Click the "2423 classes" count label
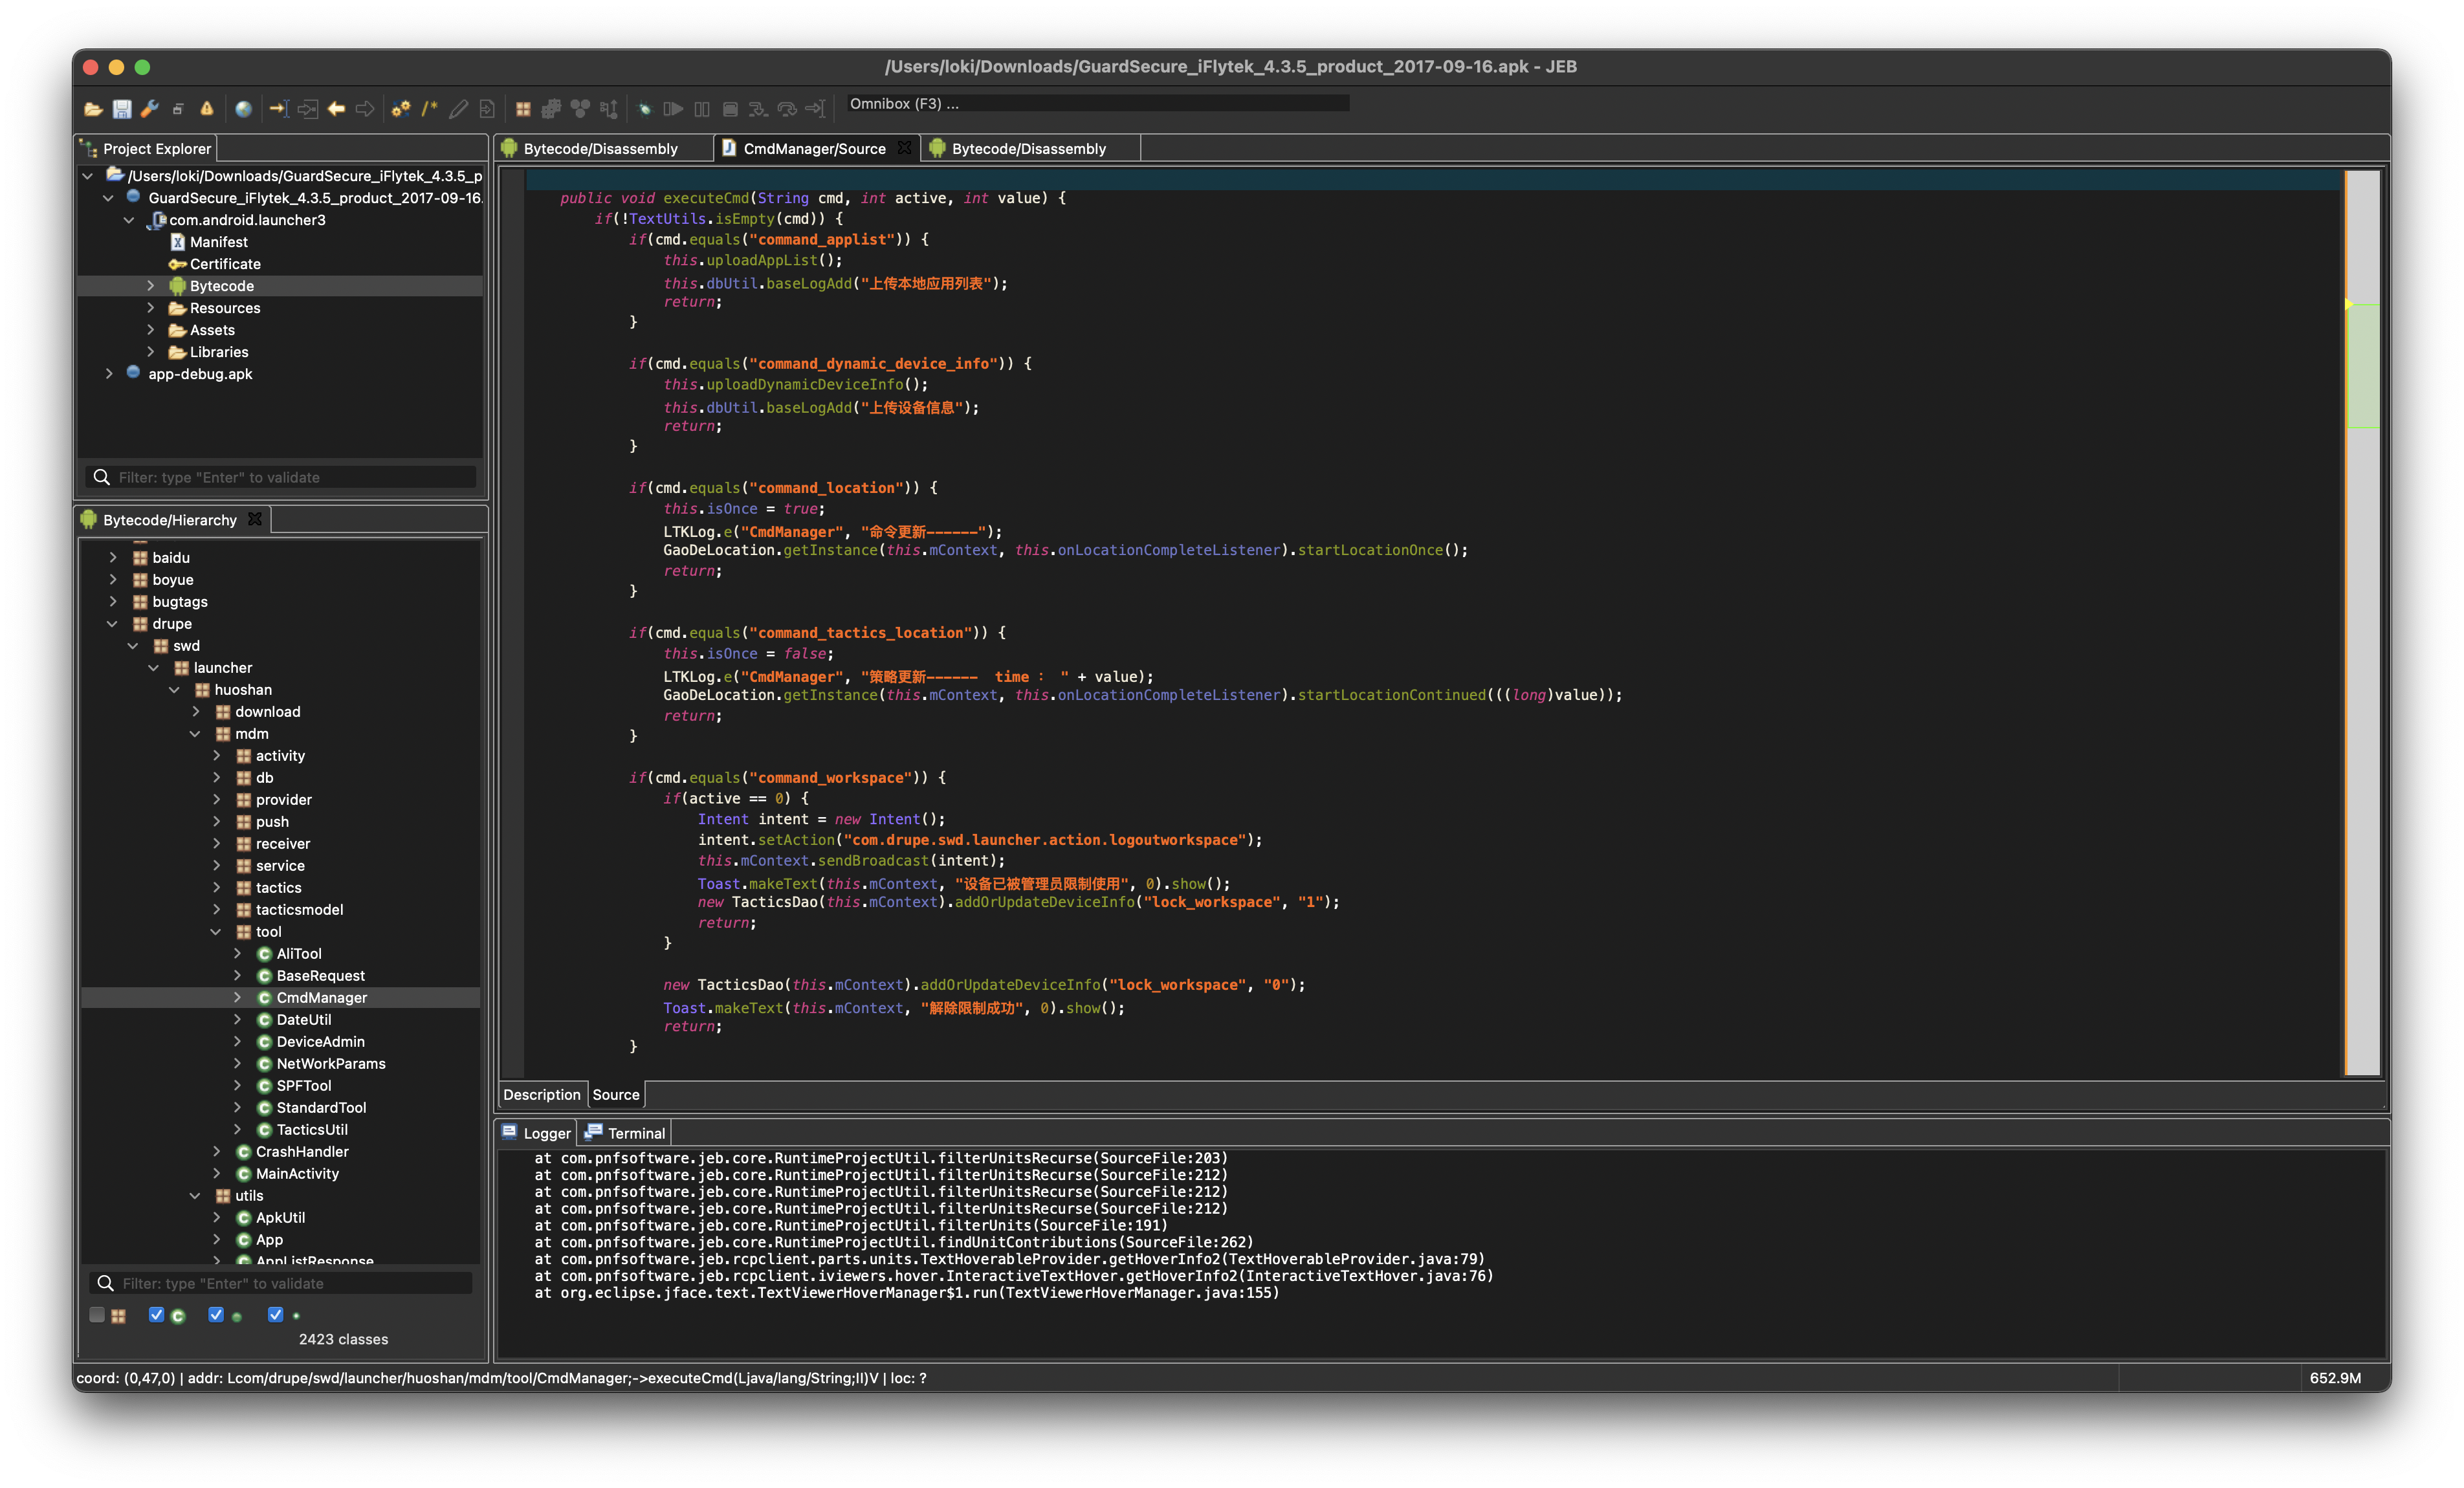 tap(343, 1339)
